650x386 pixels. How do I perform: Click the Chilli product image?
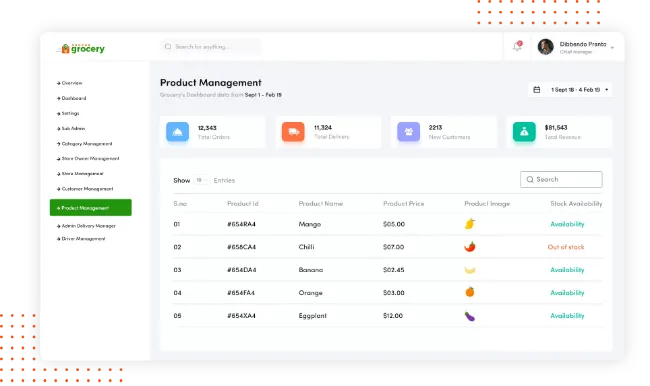pyautogui.click(x=470, y=247)
